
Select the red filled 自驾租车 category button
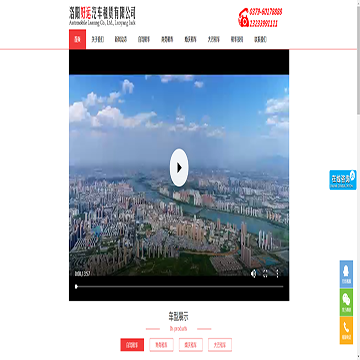132,345
